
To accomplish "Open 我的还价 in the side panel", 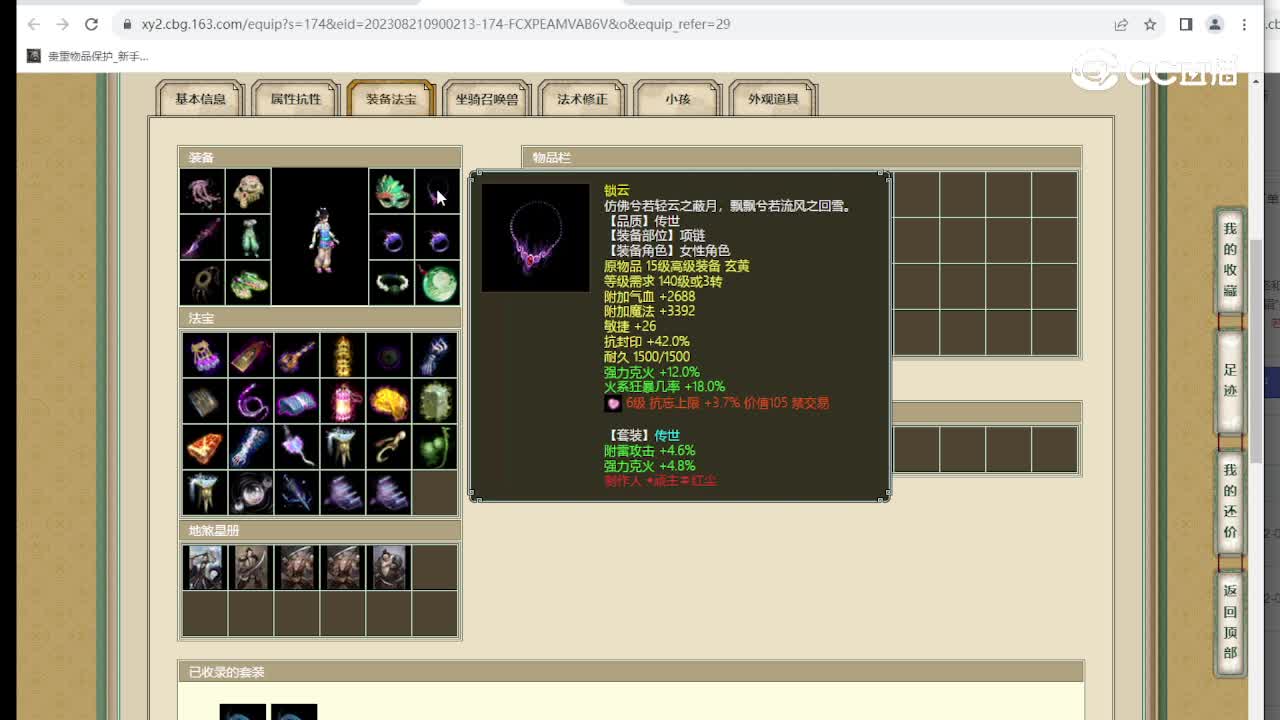I will [x=1230, y=500].
